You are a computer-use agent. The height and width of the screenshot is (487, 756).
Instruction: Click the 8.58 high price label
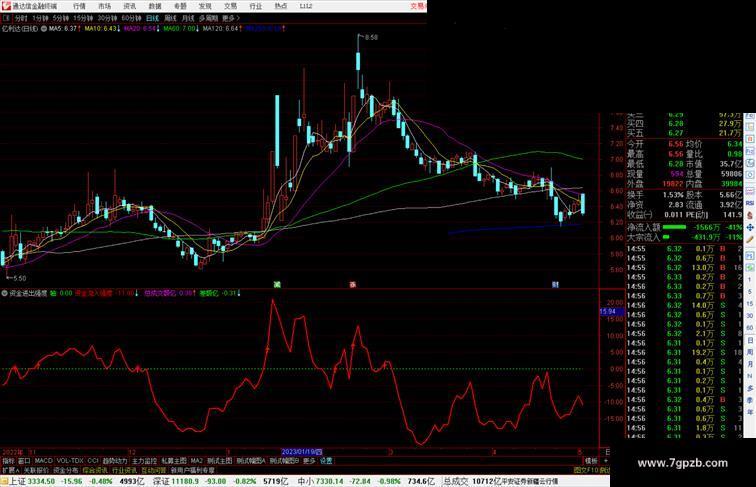pyautogui.click(x=372, y=37)
